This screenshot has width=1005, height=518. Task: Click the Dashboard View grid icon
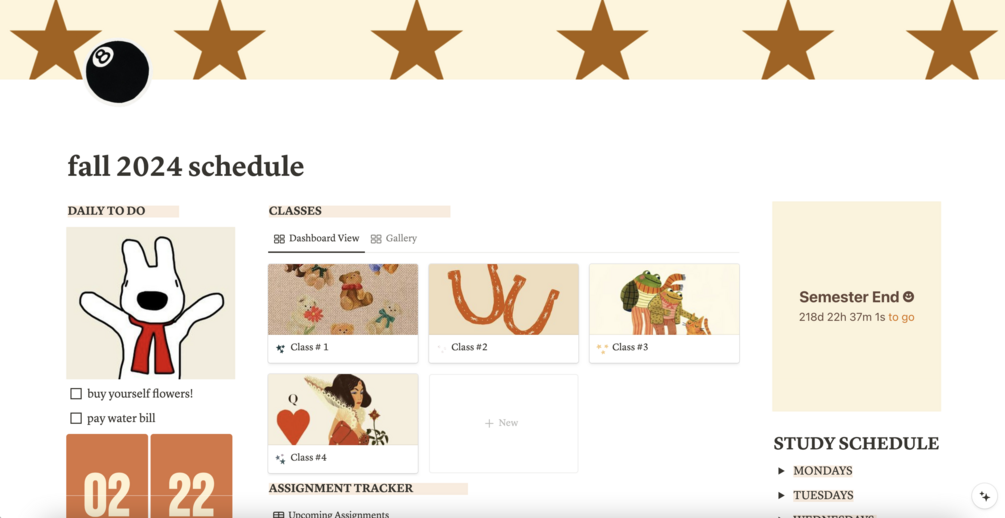pyautogui.click(x=279, y=239)
